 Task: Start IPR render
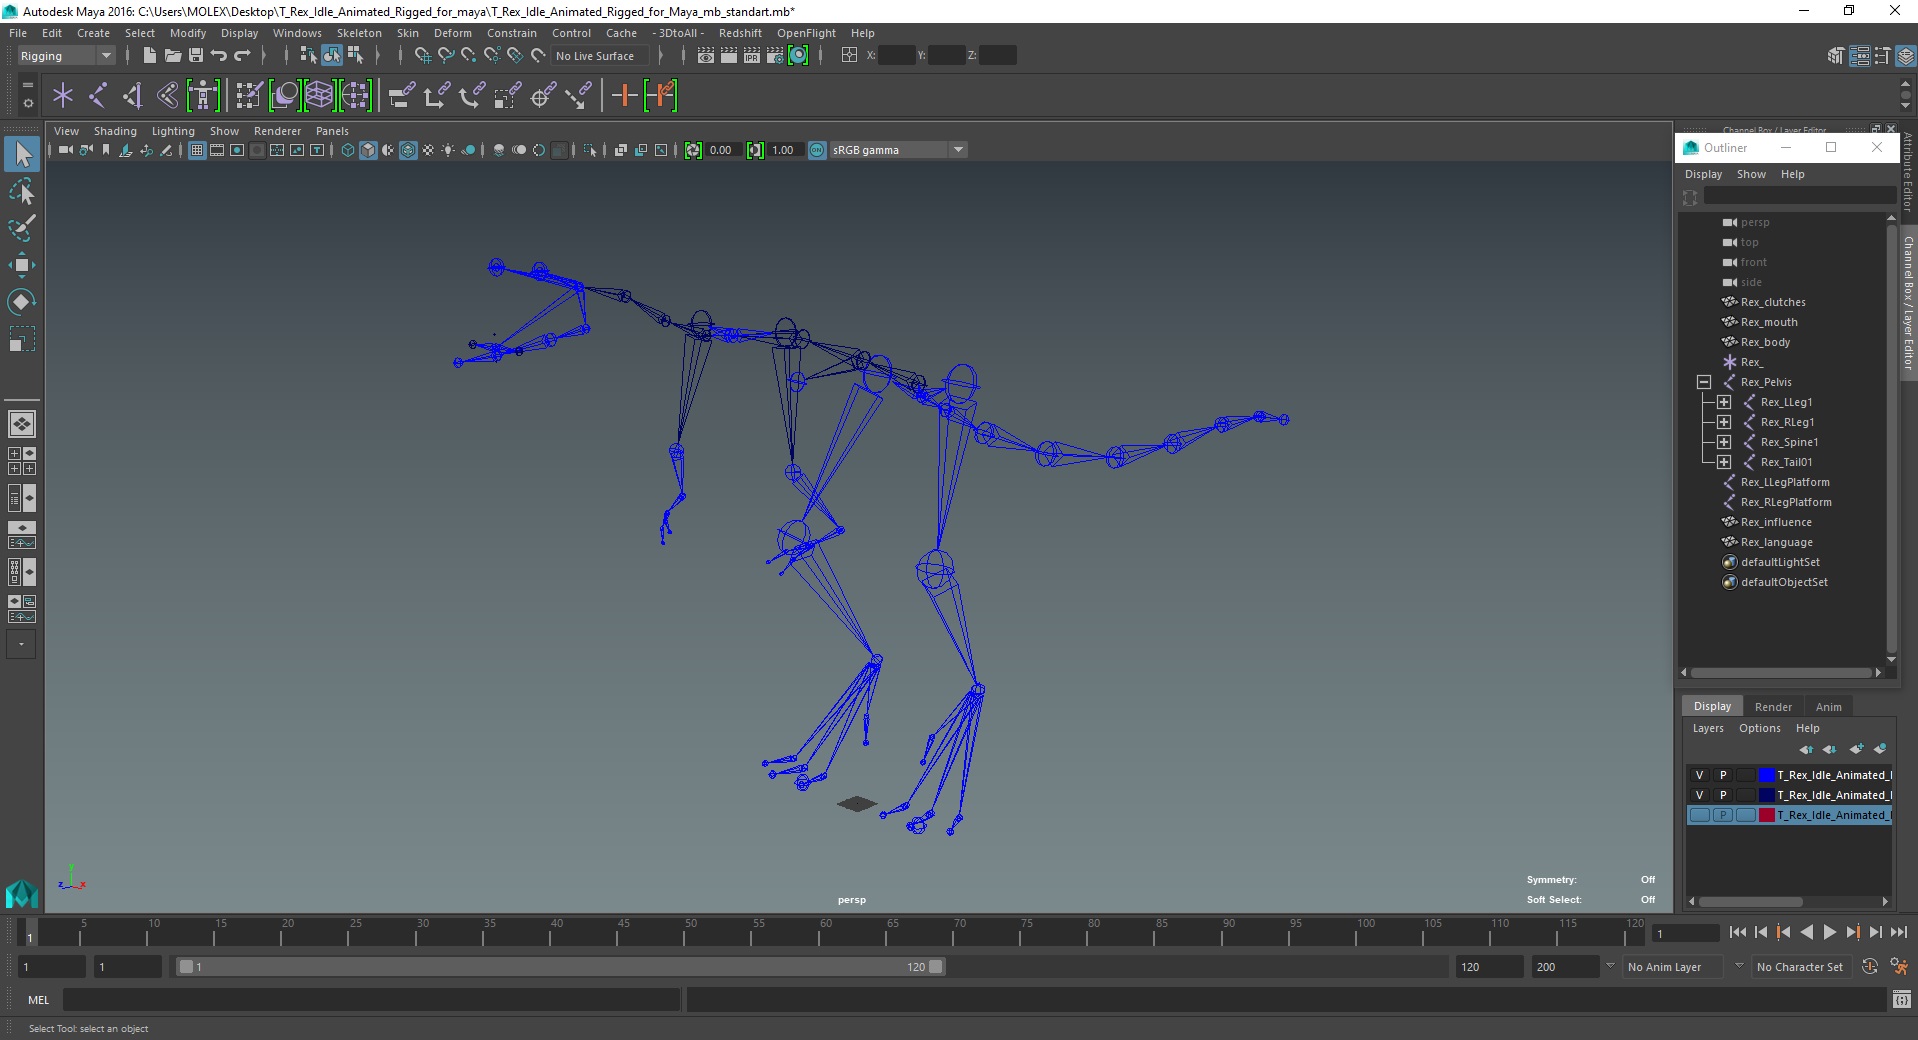pyautogui.click(x=751, y=56)
